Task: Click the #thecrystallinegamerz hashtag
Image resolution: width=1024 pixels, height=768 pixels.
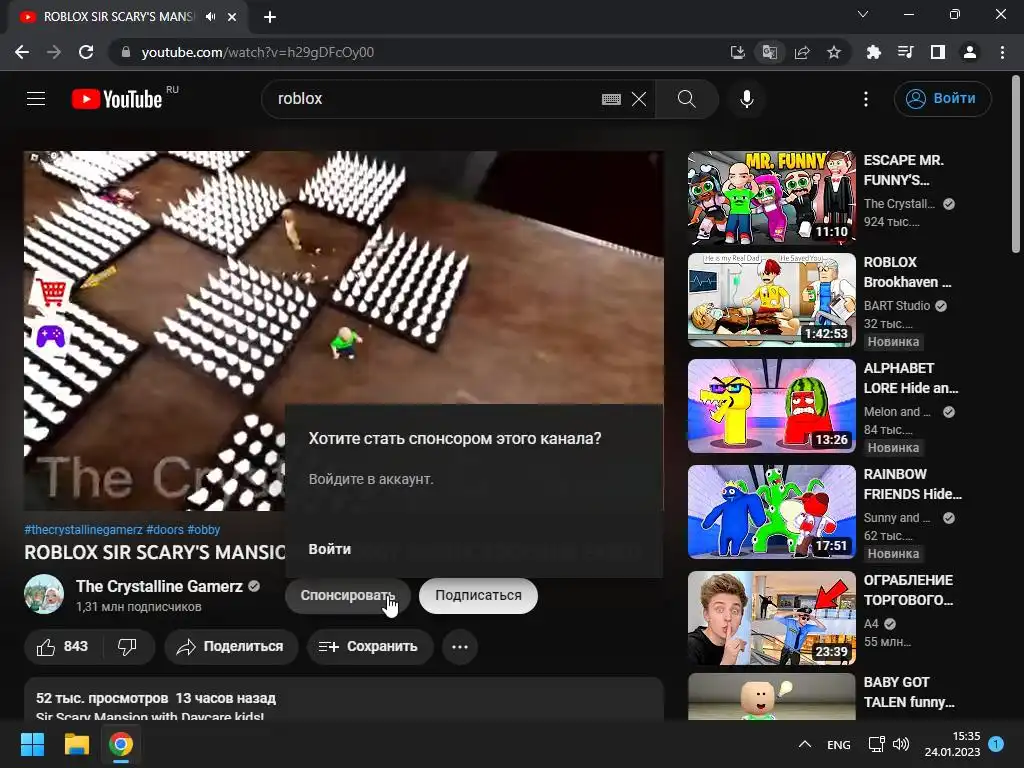Action: point(83,530)
